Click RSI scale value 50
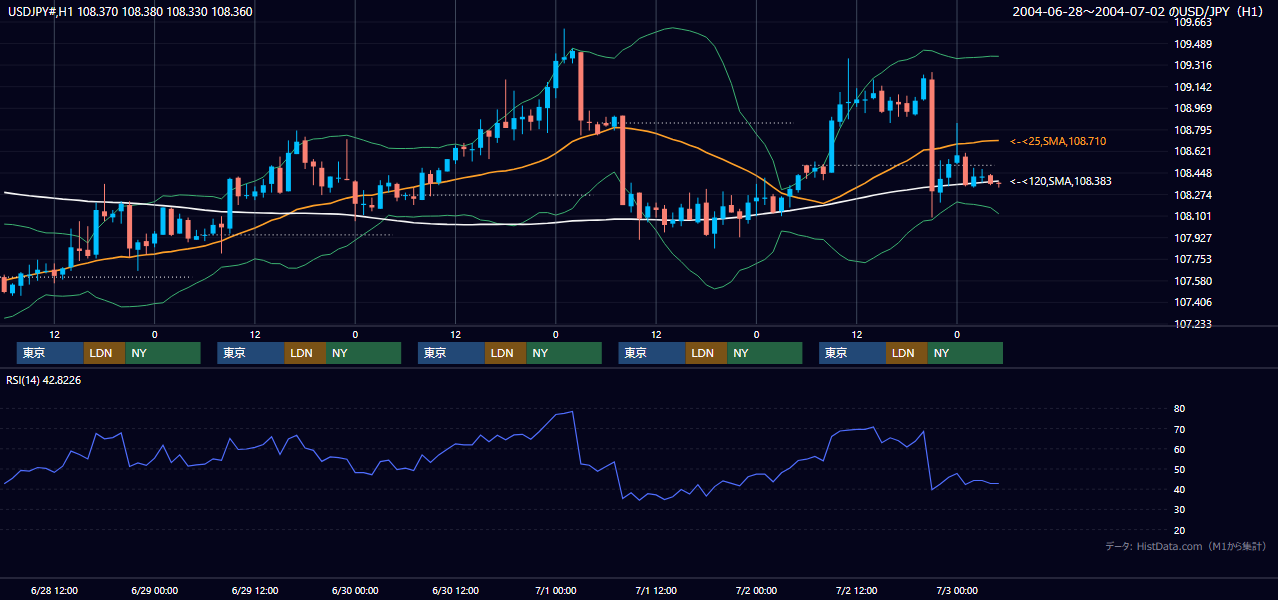This screenshot has height=600, width=1278. click(x=1180, y=469)
